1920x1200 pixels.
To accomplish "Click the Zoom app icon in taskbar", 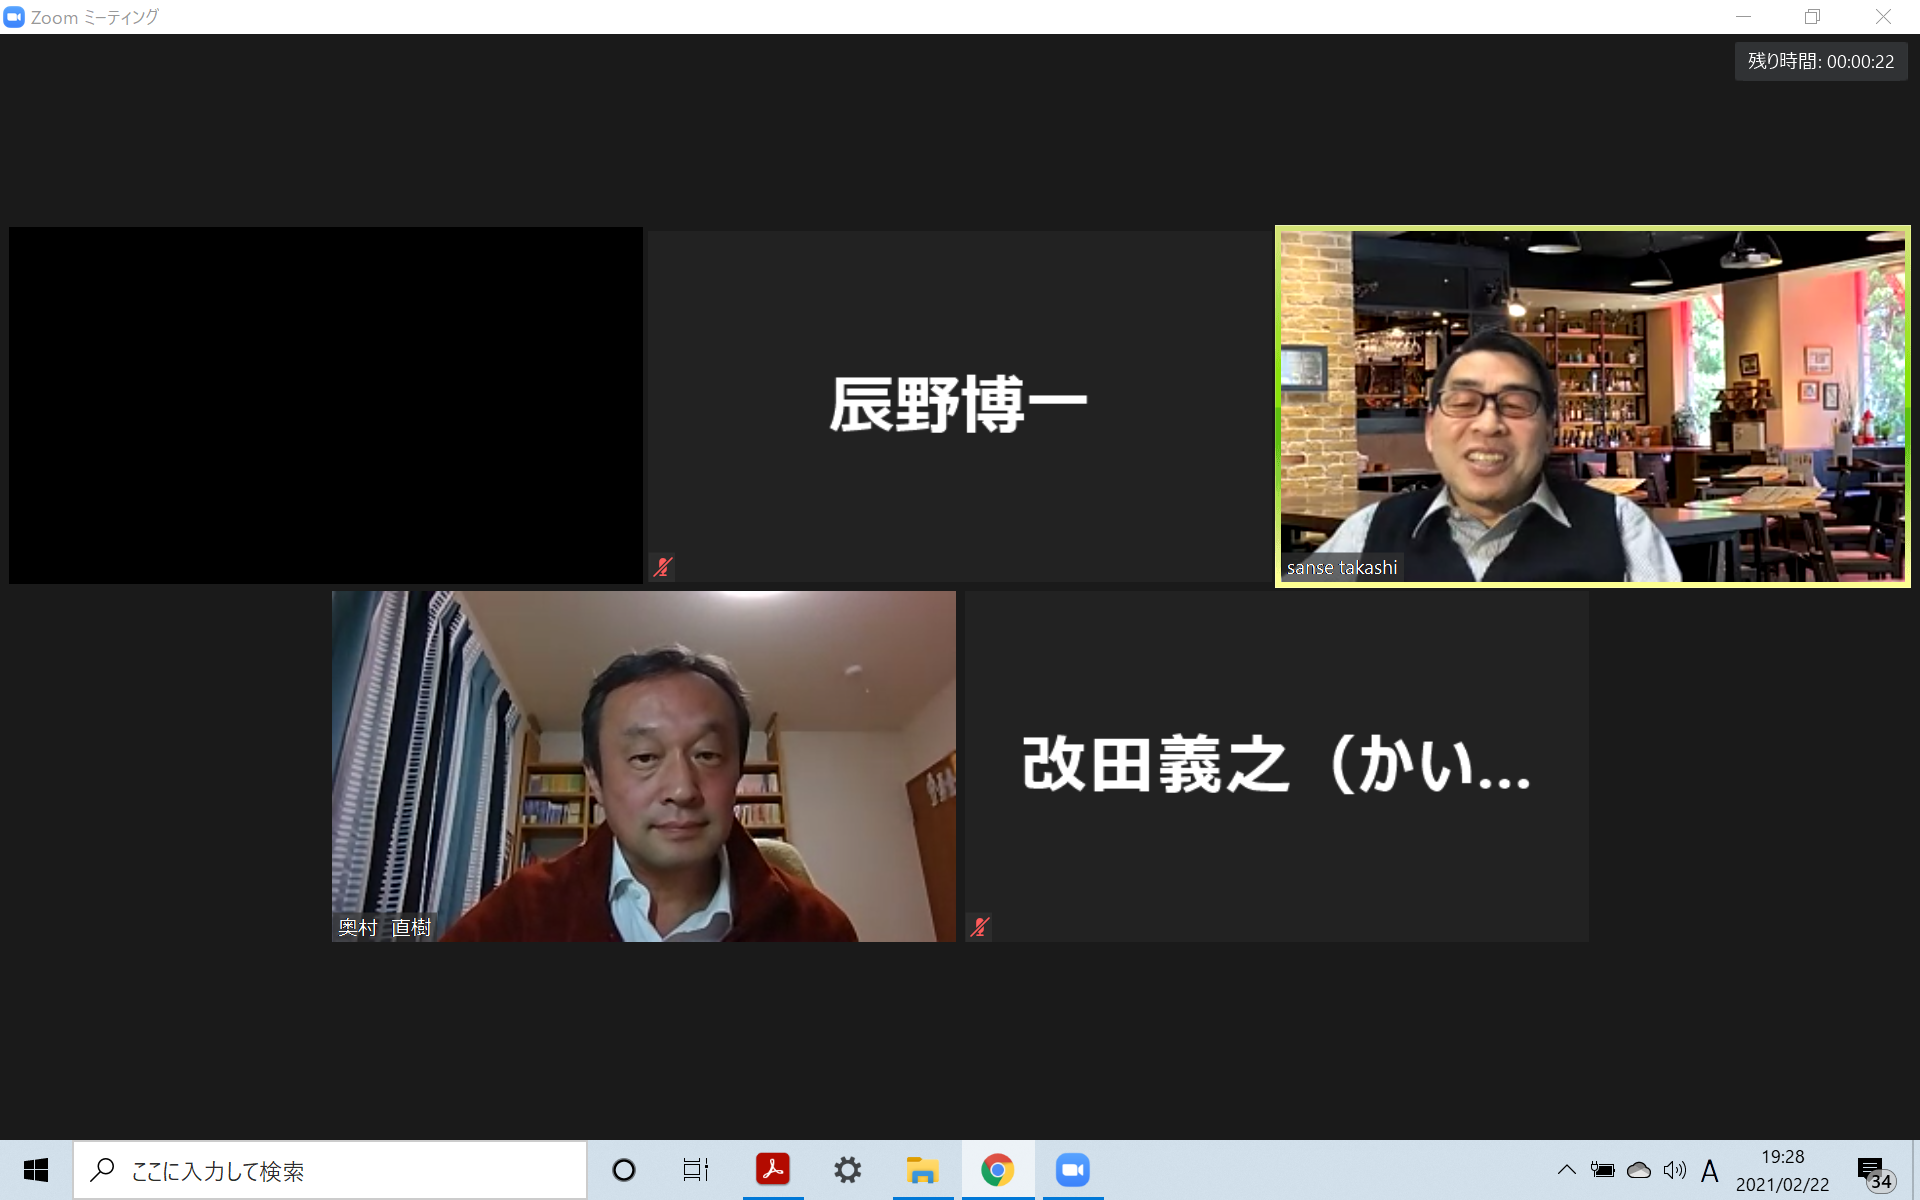I will click(1073, 1170).
